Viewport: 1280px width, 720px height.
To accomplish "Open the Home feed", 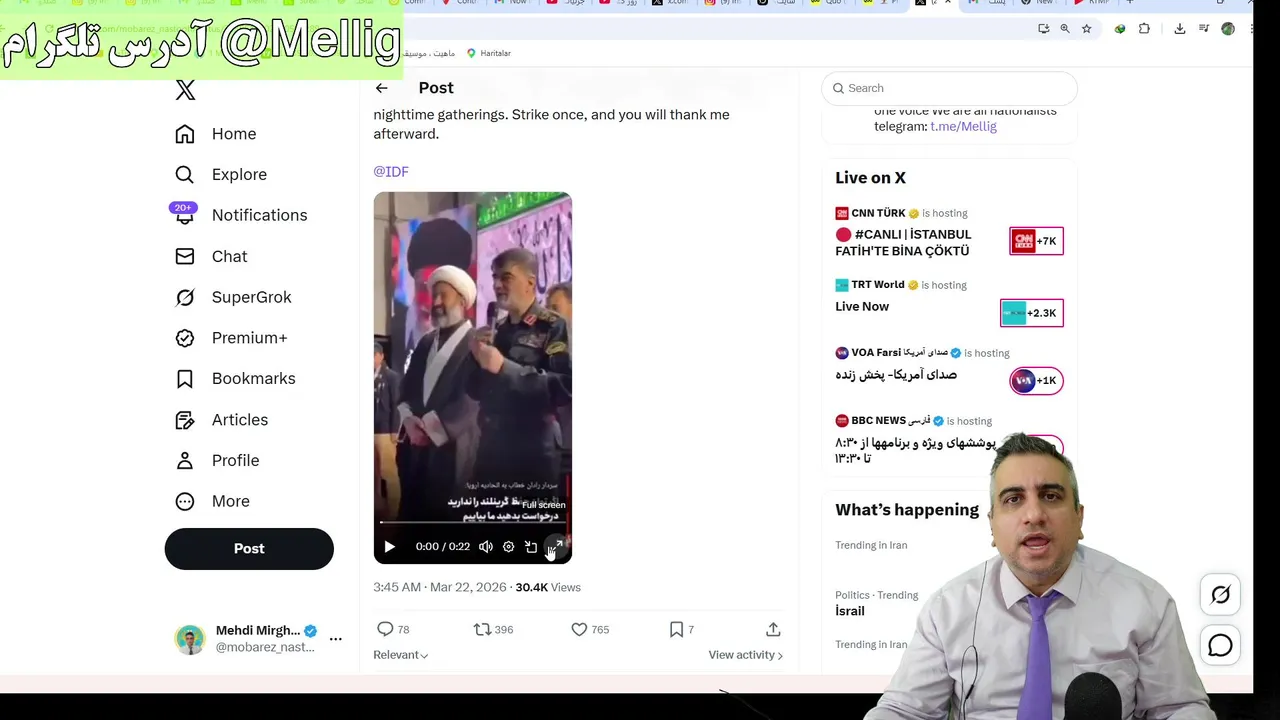I will [215, 134].
